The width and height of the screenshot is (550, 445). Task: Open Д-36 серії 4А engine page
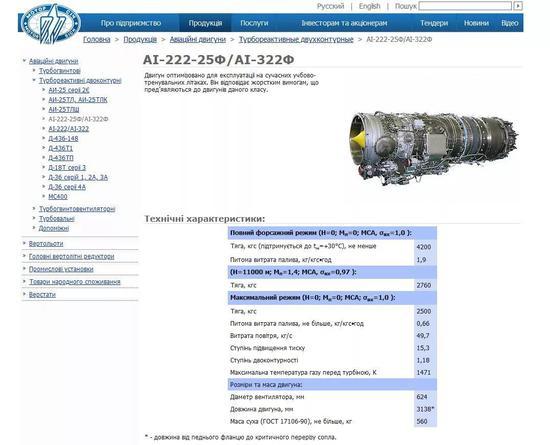click(67, 187)
